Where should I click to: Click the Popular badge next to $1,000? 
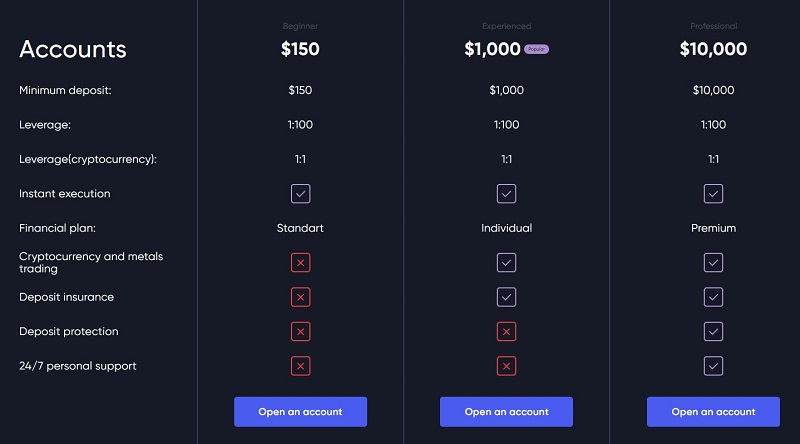tap(536, 49)
